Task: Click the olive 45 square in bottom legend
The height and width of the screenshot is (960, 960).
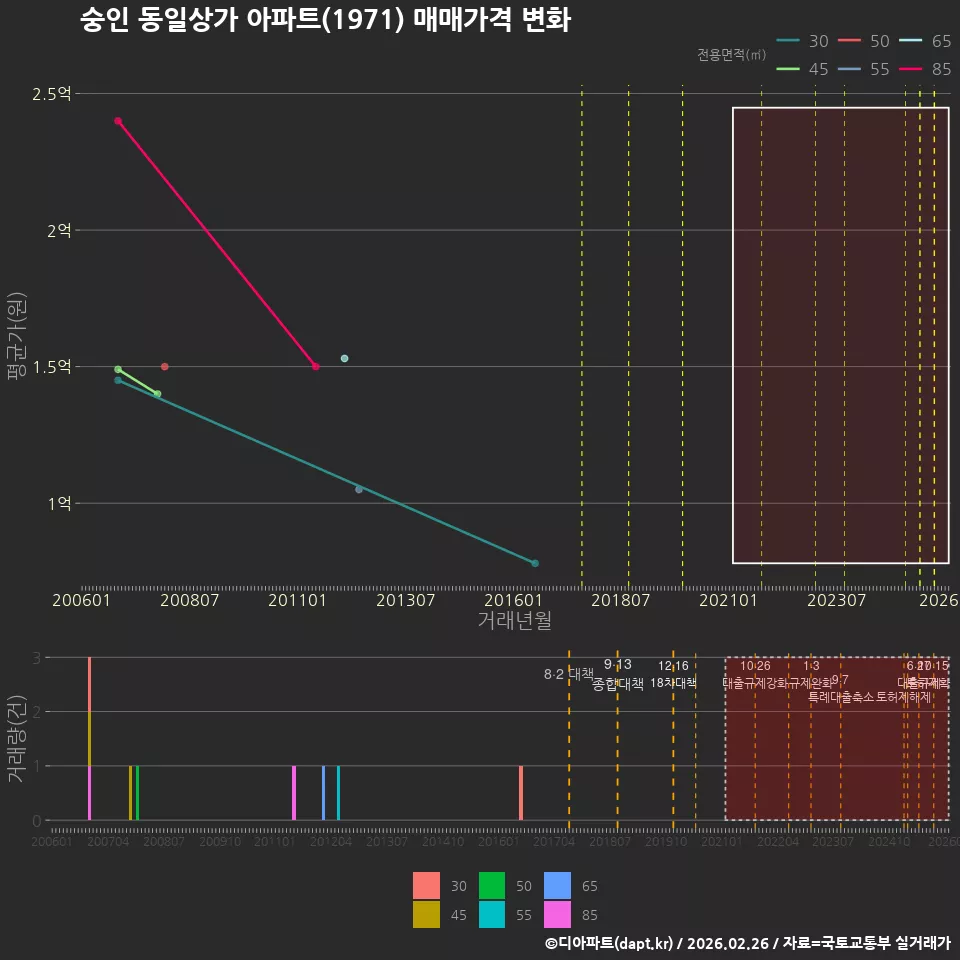Action: pyautogui.click(x=426, y=914)
